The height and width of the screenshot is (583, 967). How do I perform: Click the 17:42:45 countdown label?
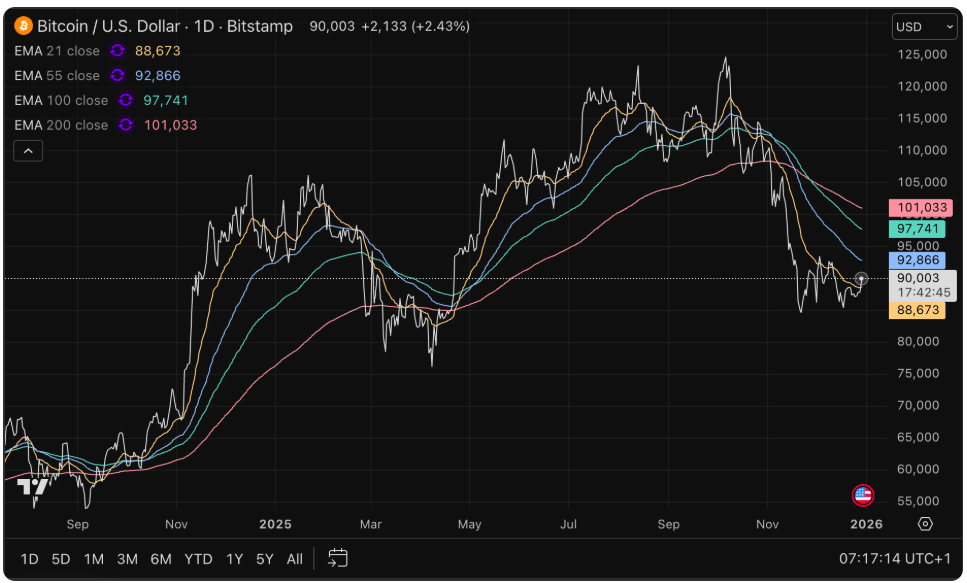click(924, 292)
